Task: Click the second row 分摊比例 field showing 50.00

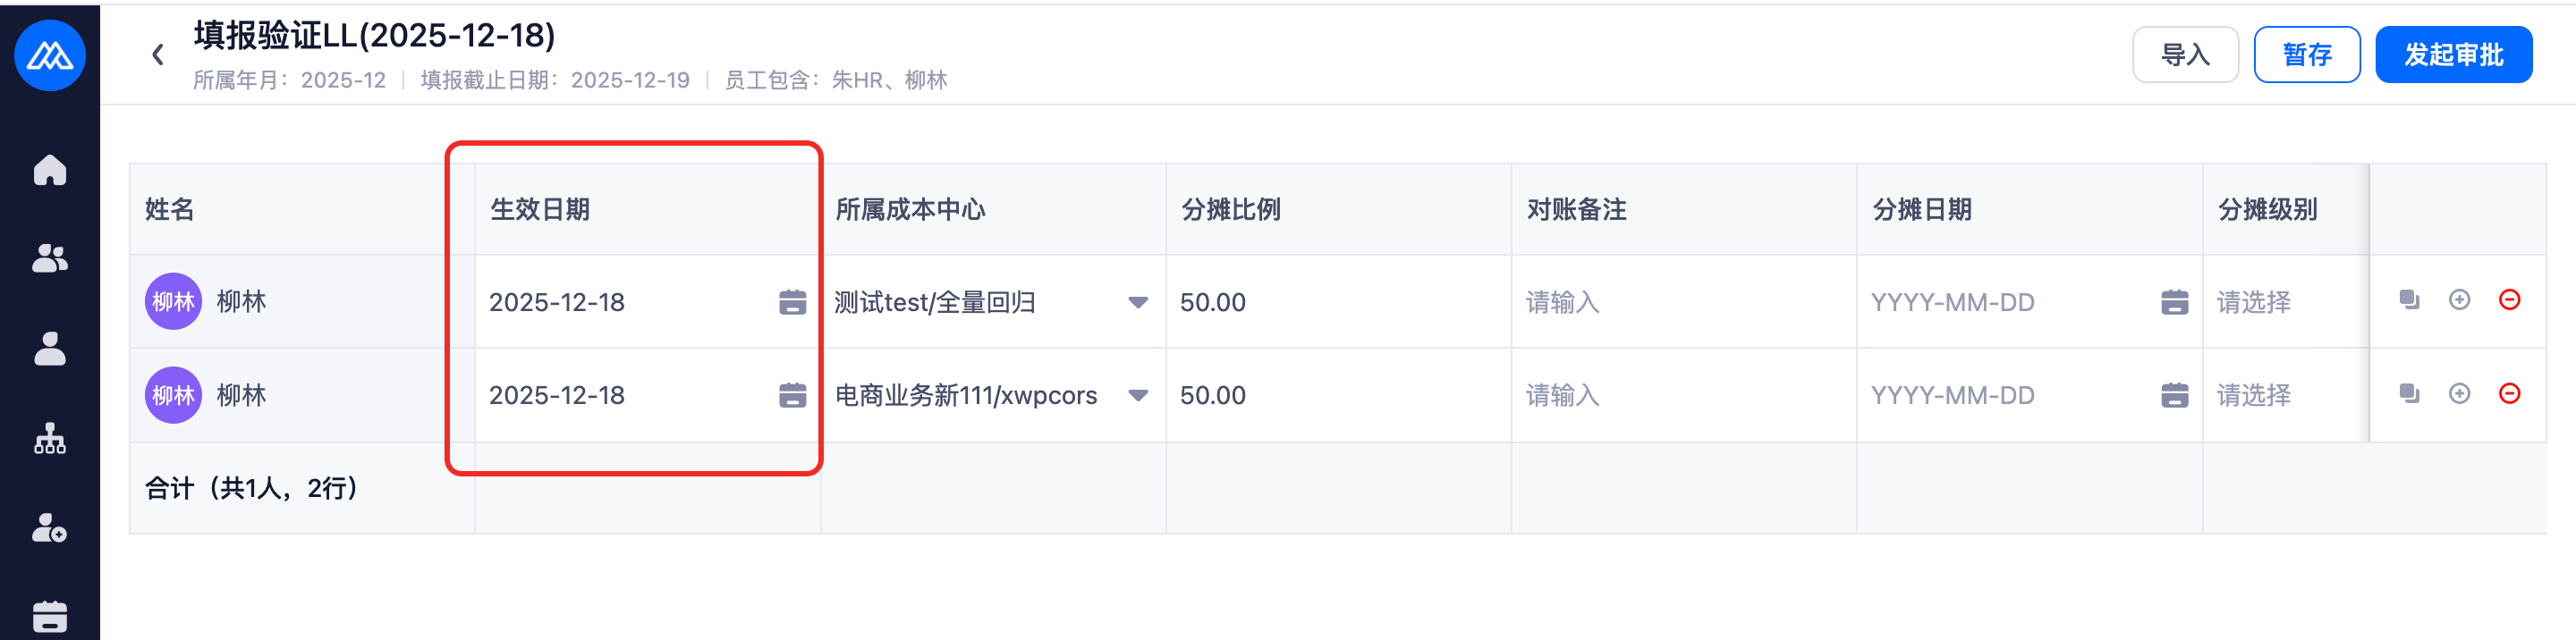Action: [1336, 395]
